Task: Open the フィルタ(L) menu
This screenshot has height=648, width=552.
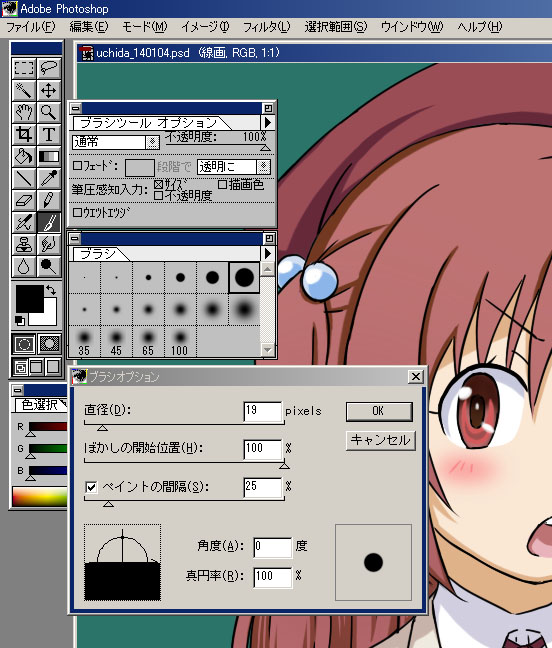Action: pyautogui.click(x=266, y=27)
